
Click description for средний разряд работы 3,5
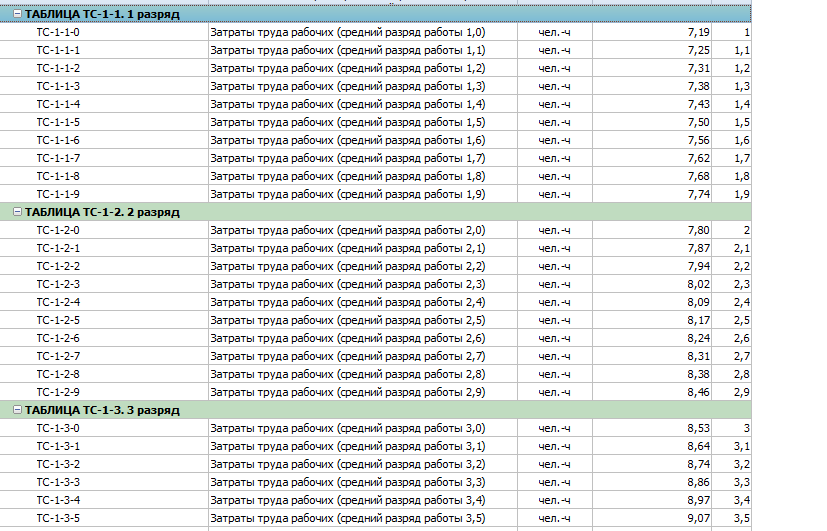[x=347, y=518]
